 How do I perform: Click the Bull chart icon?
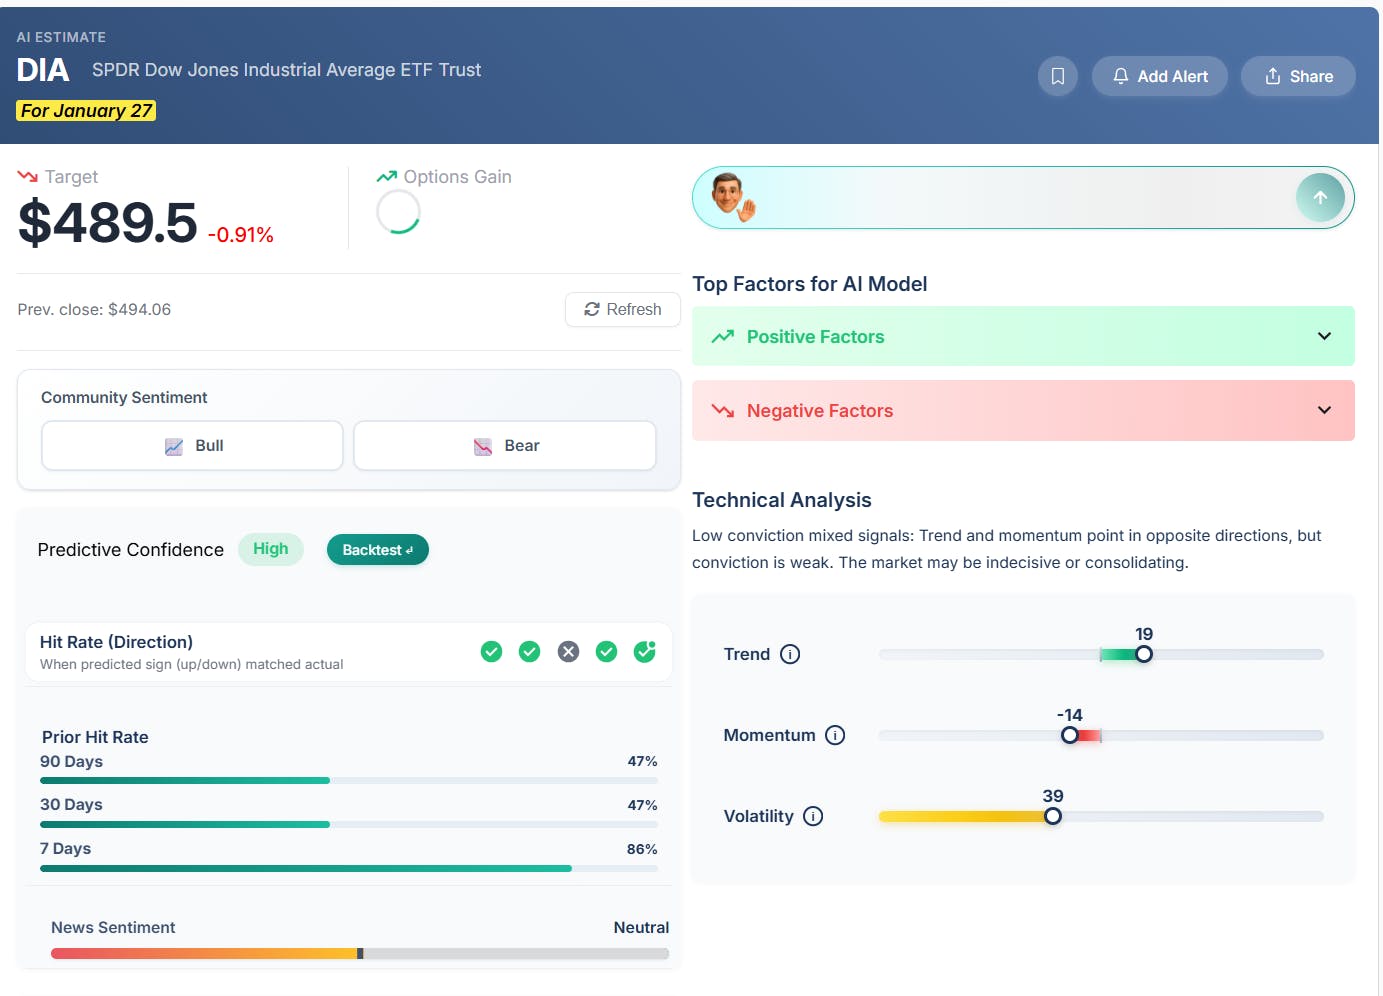(174, 446)
